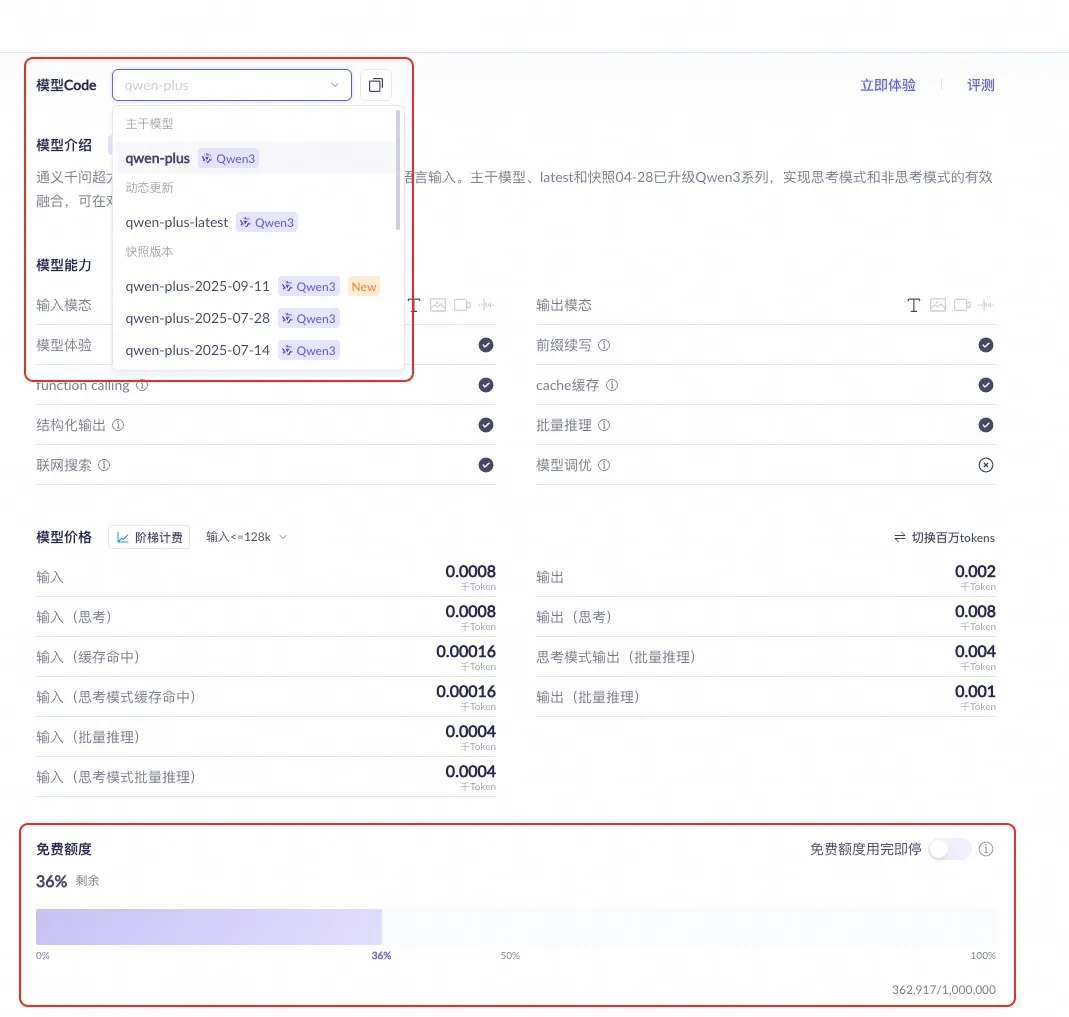
Task: Click the output audio modality icon
Action: click(986, 305)
